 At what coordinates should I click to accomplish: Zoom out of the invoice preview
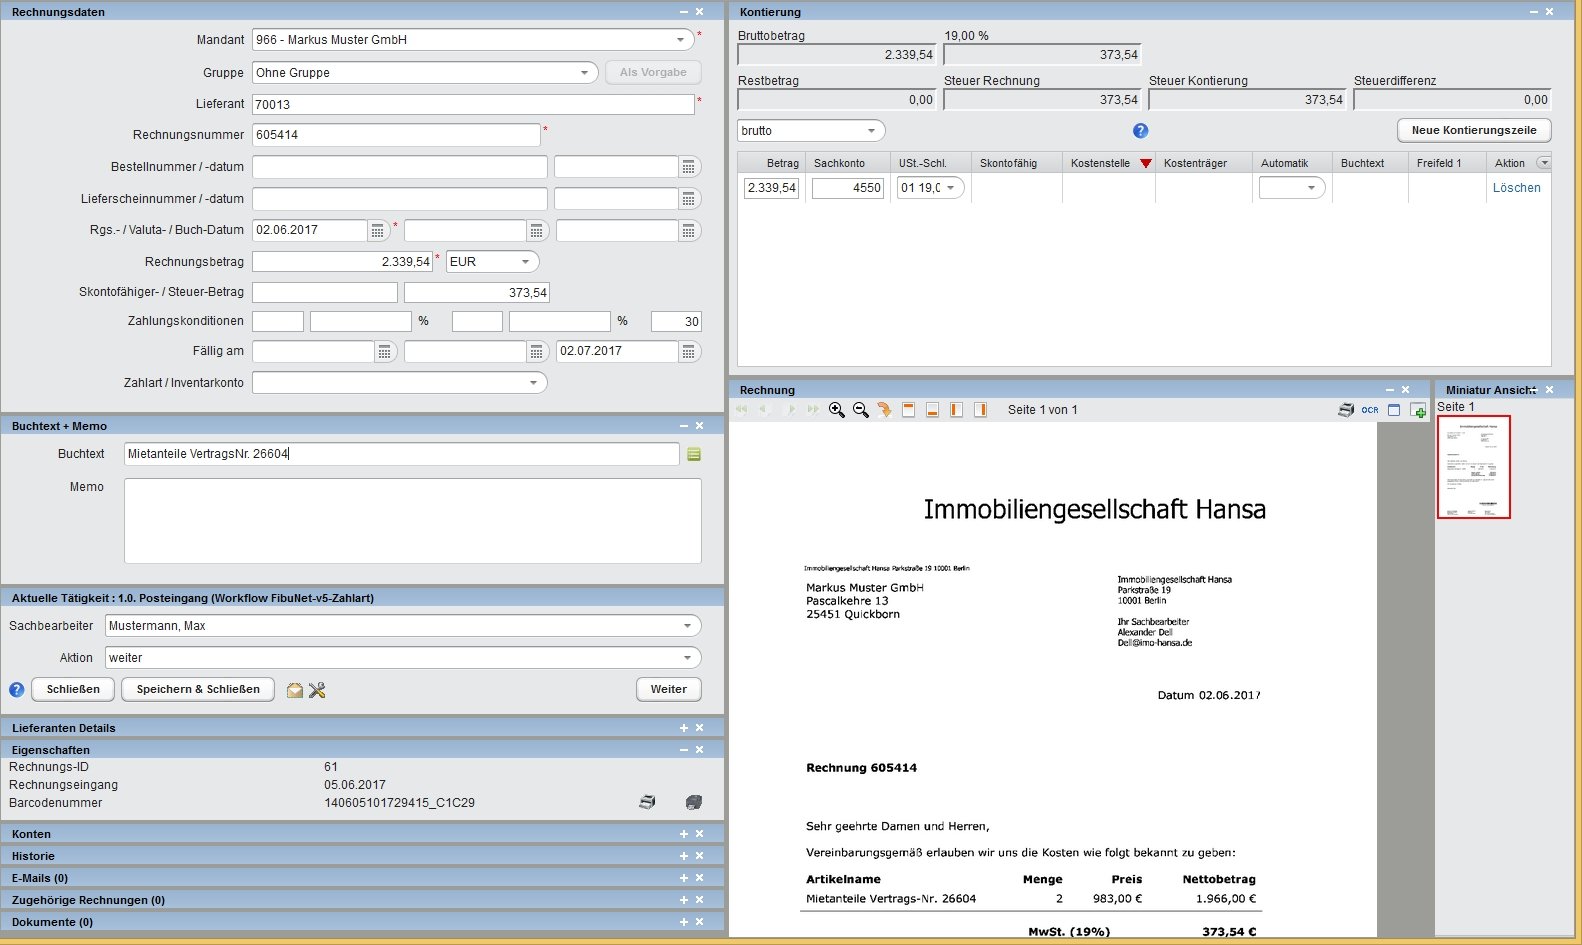861,410
